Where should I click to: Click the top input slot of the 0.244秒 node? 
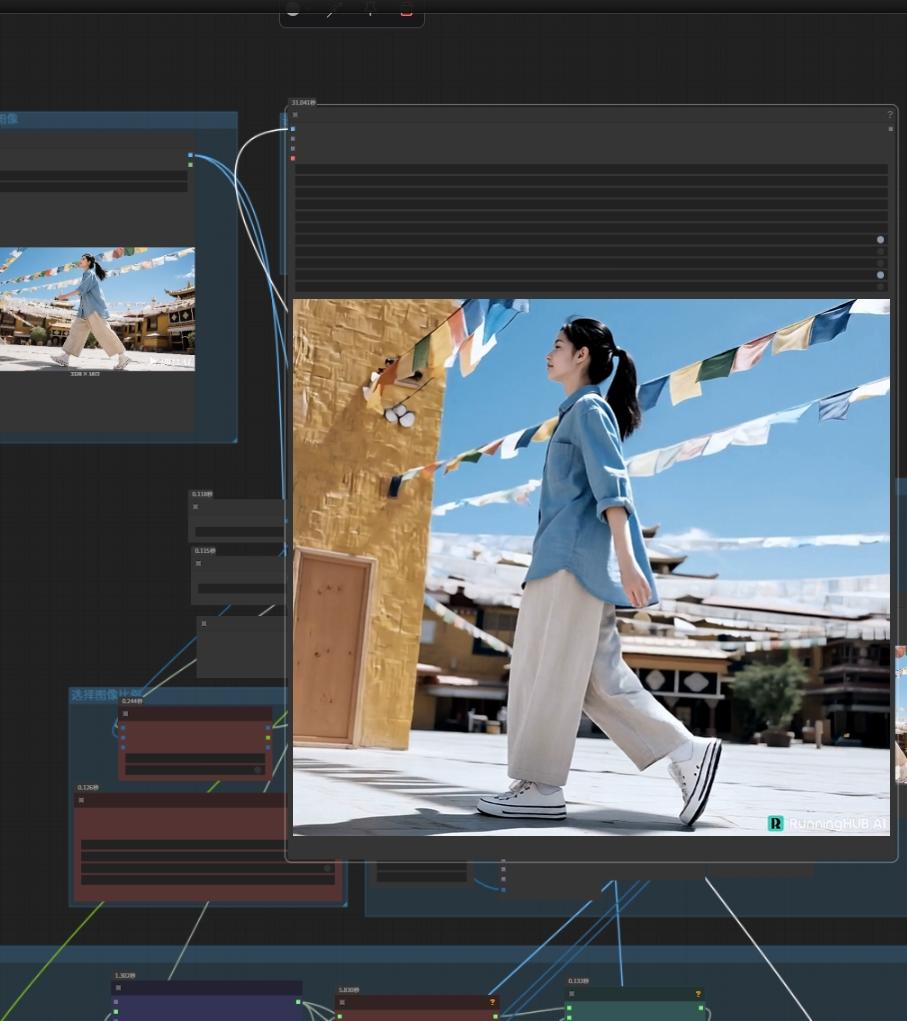coord(123,728)
